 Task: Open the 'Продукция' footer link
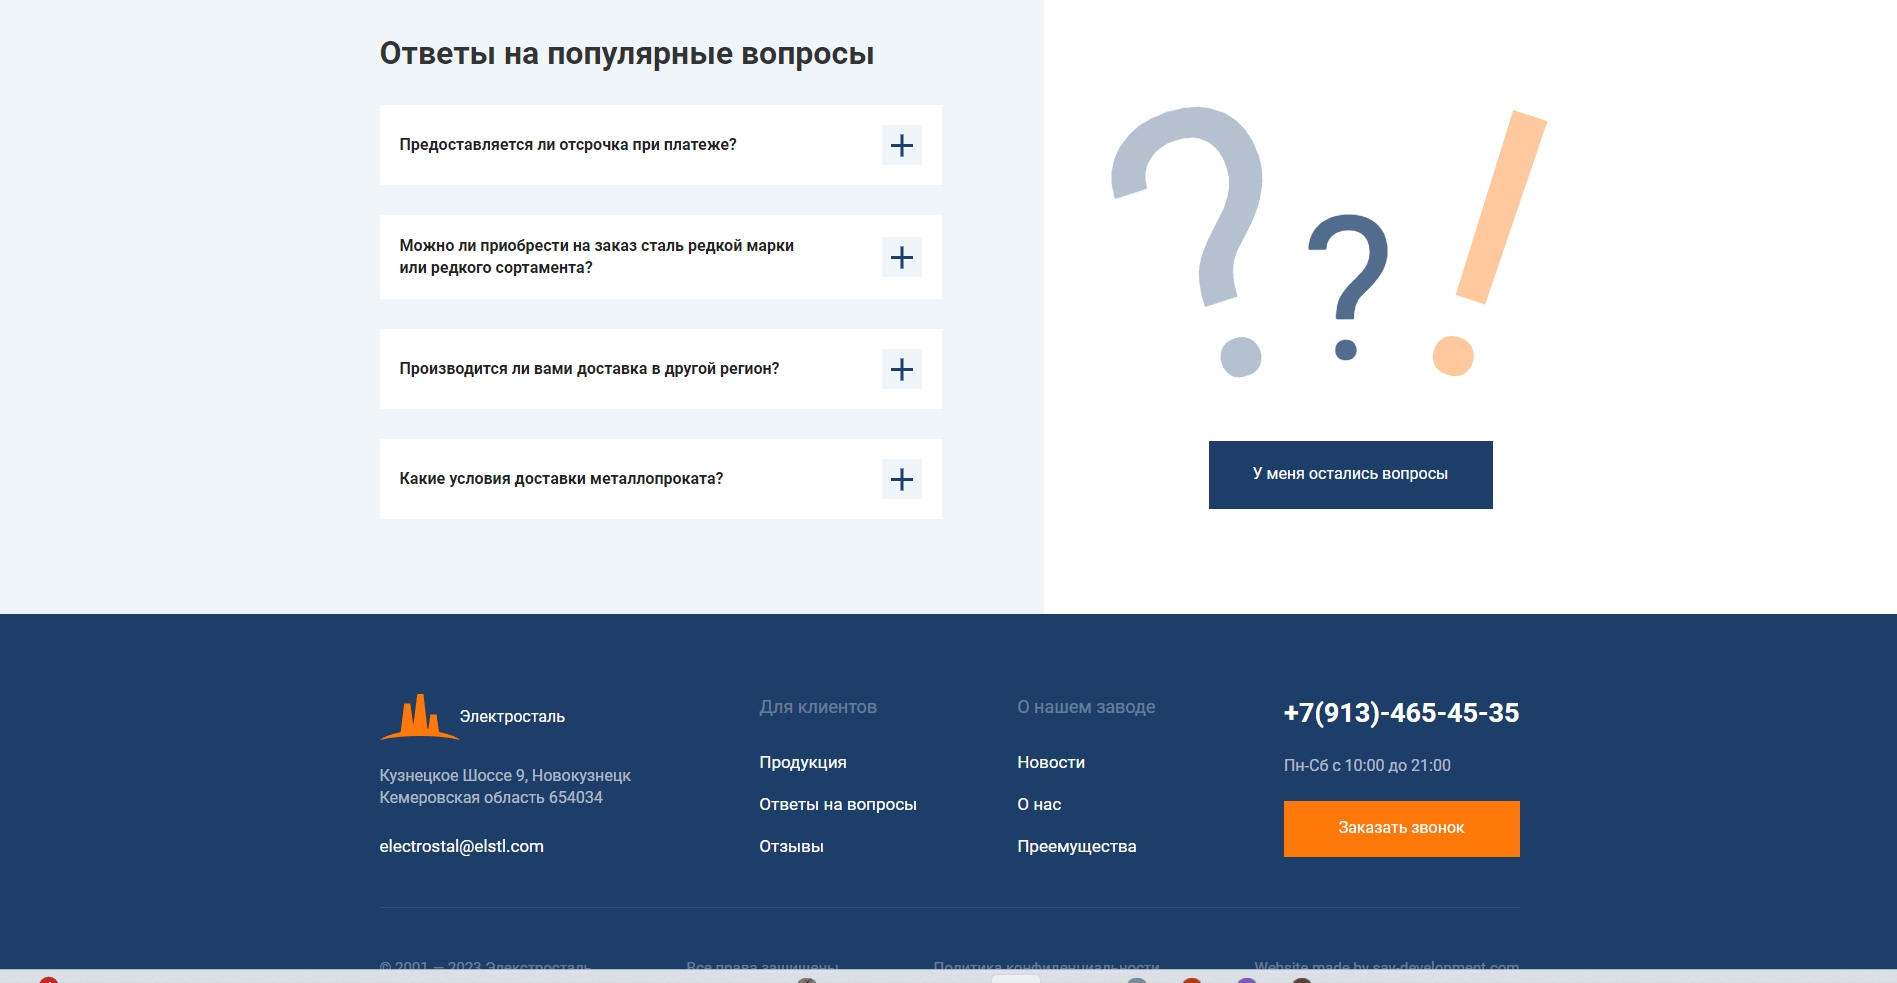pyautogui.click(x=802, y=762)
